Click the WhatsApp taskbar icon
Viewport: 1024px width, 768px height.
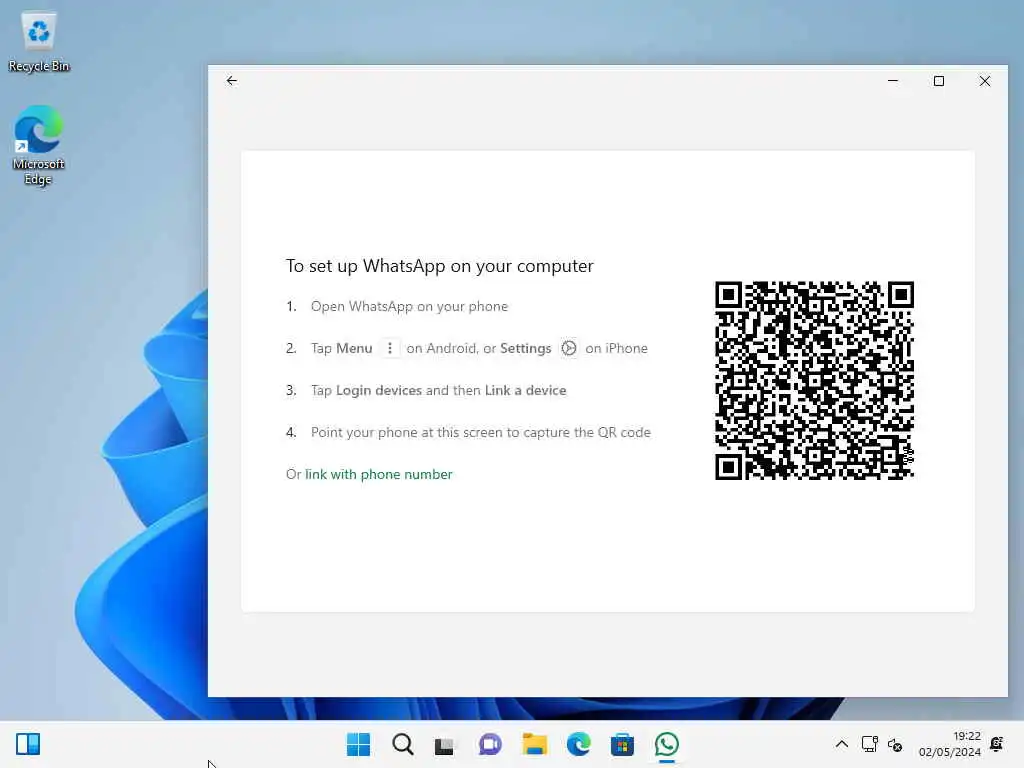point(666,744)
